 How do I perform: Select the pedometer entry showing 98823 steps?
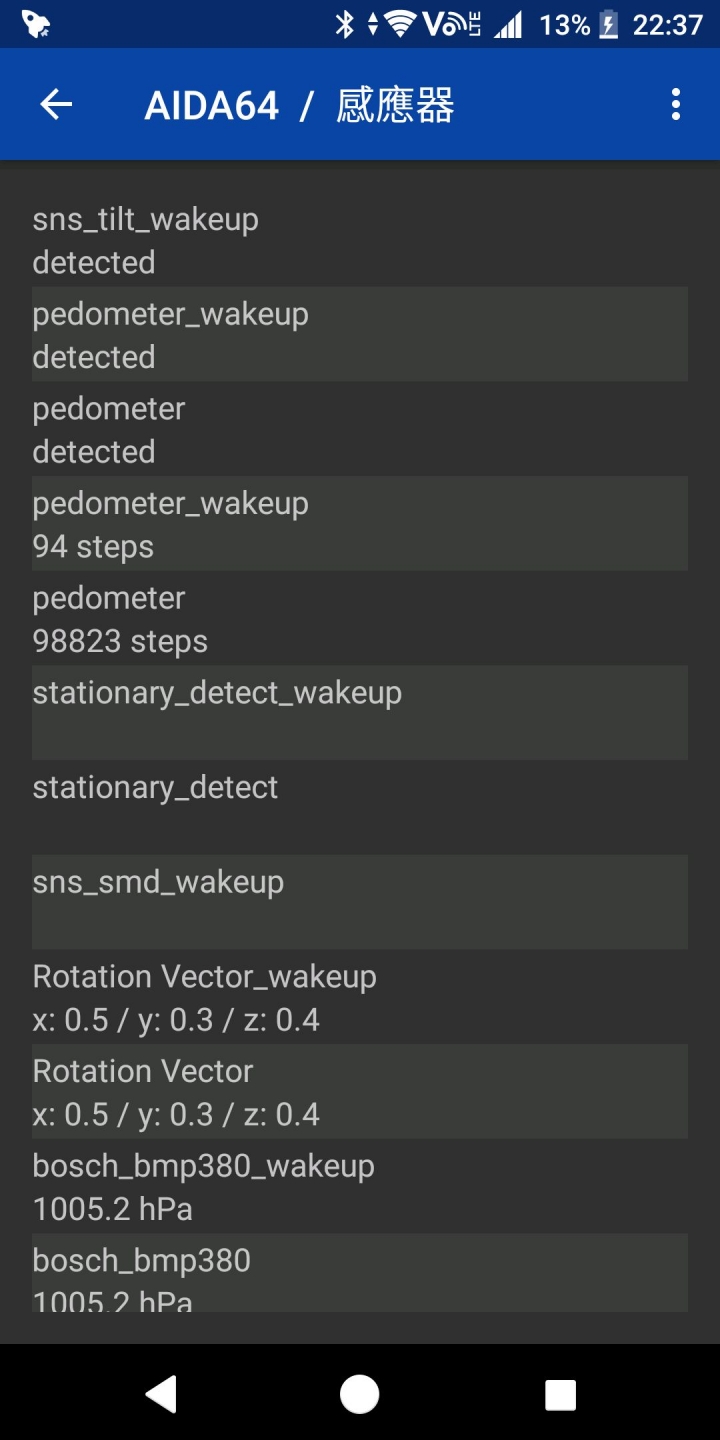(360, 619)
